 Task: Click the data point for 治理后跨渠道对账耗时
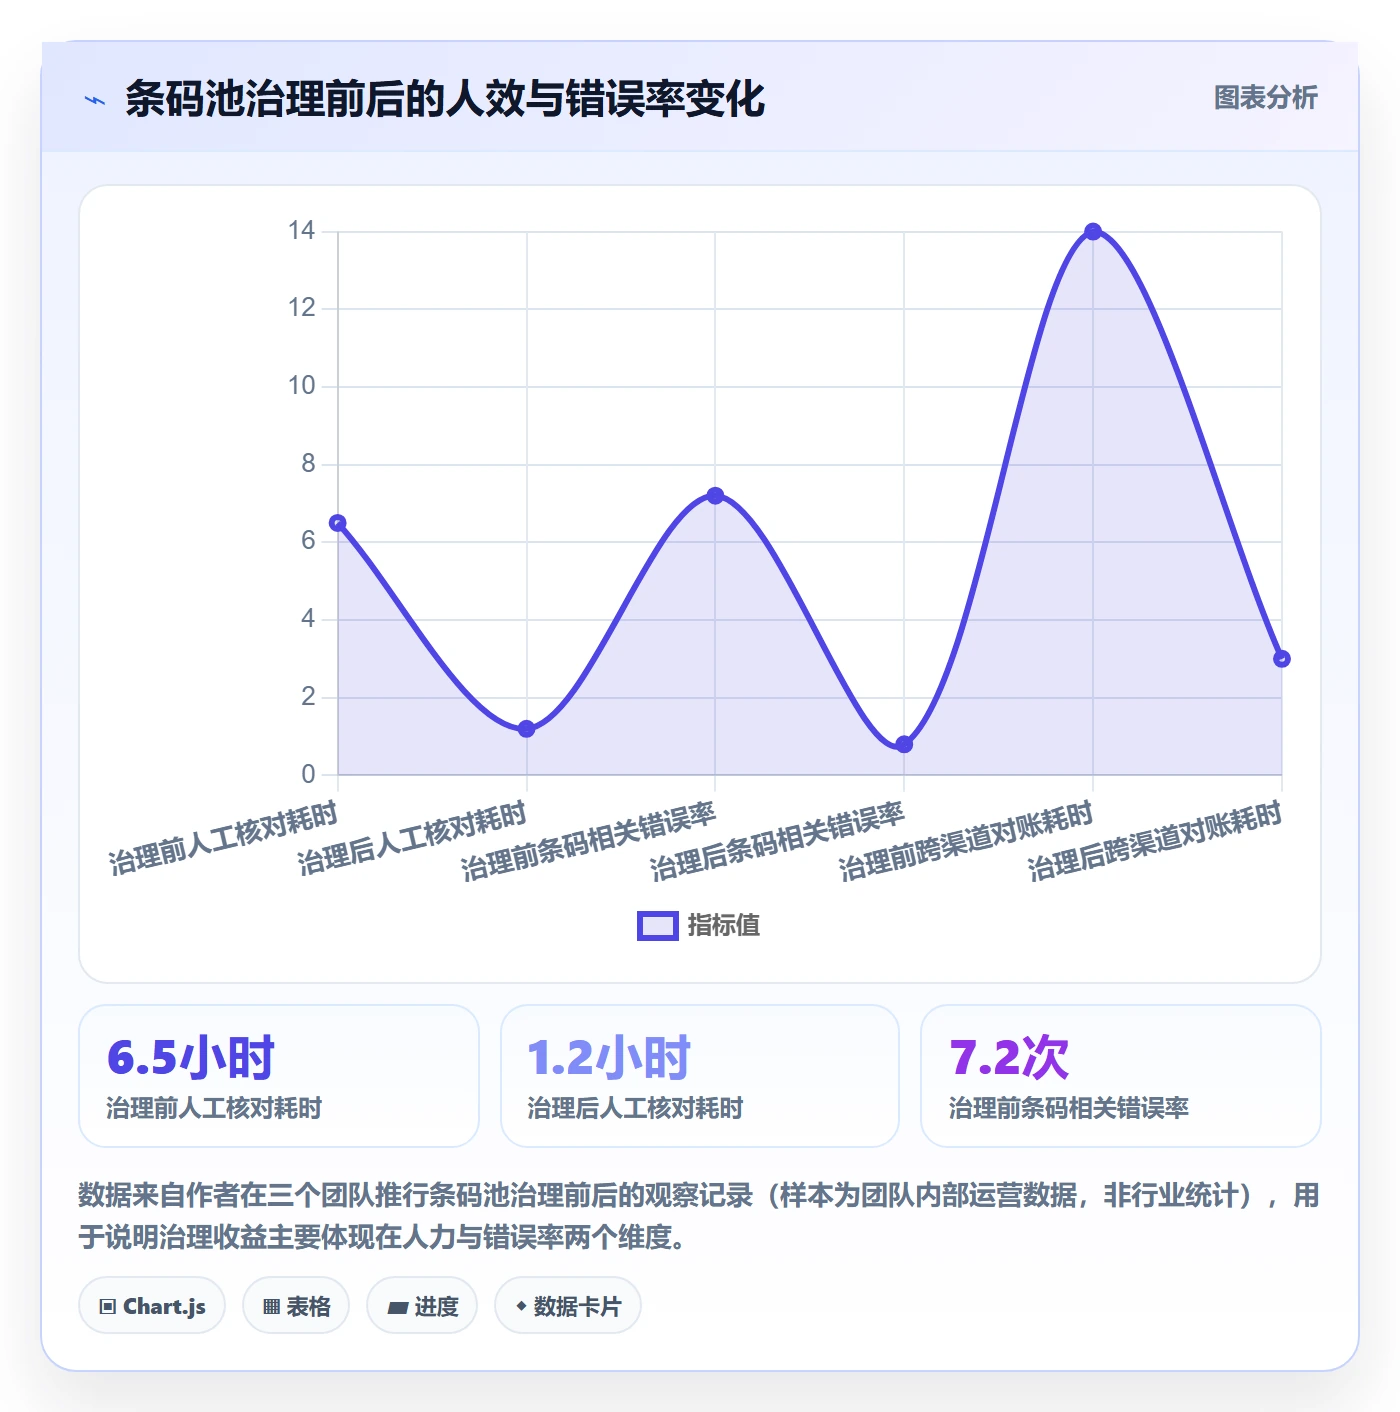[x=1282, y=659]
